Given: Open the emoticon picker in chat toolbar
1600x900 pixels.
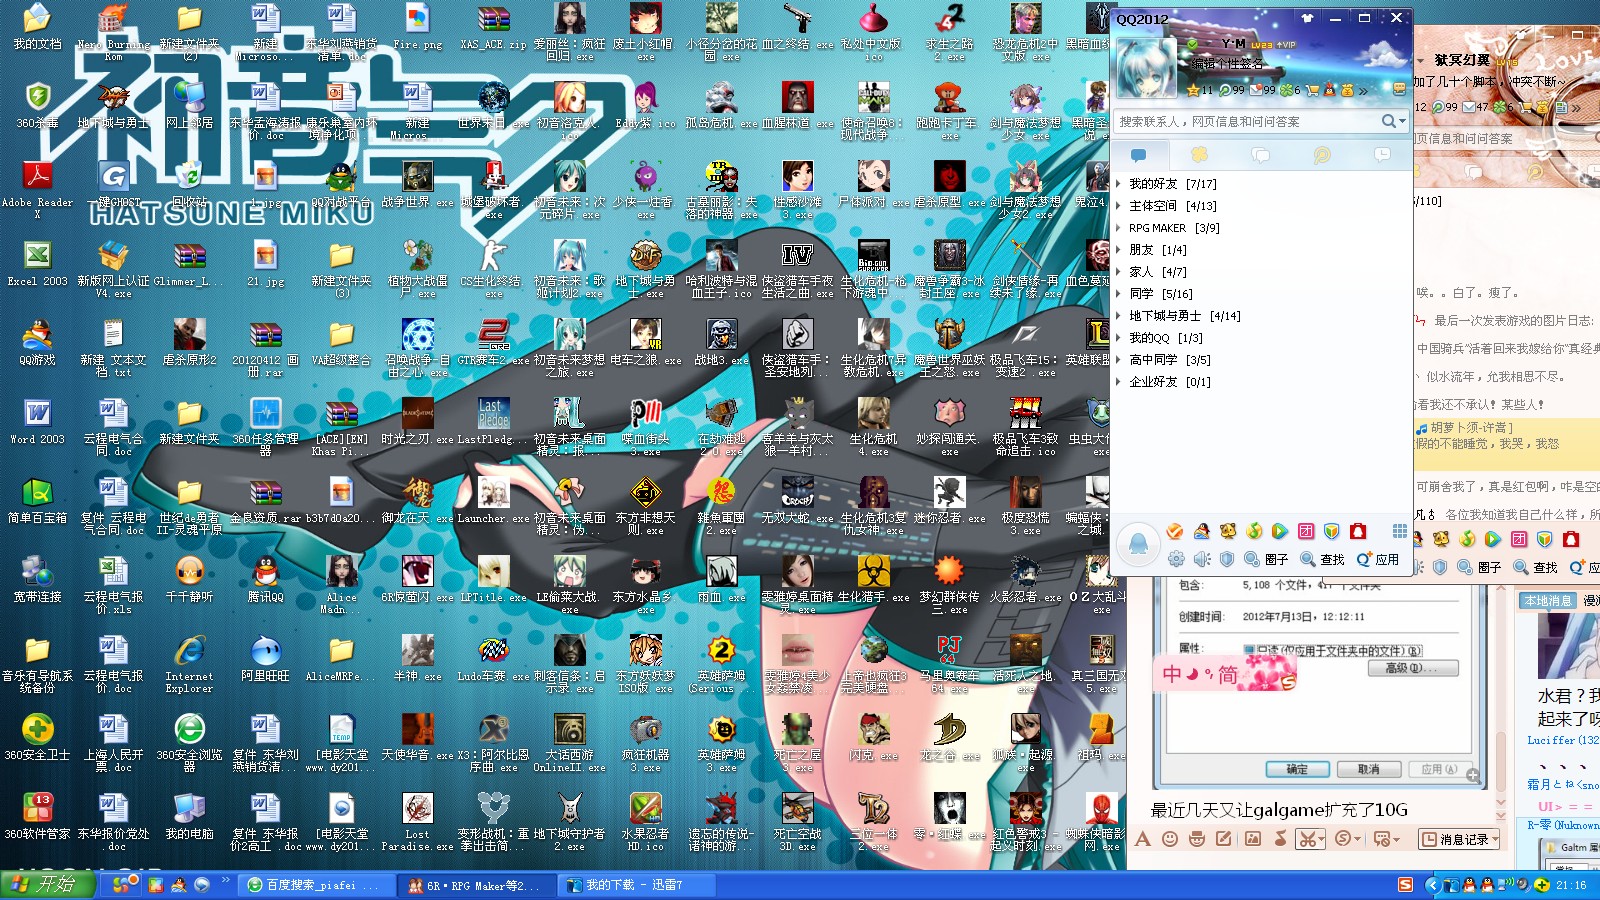Looking at the screenshot, I should tap(1170, 838).
